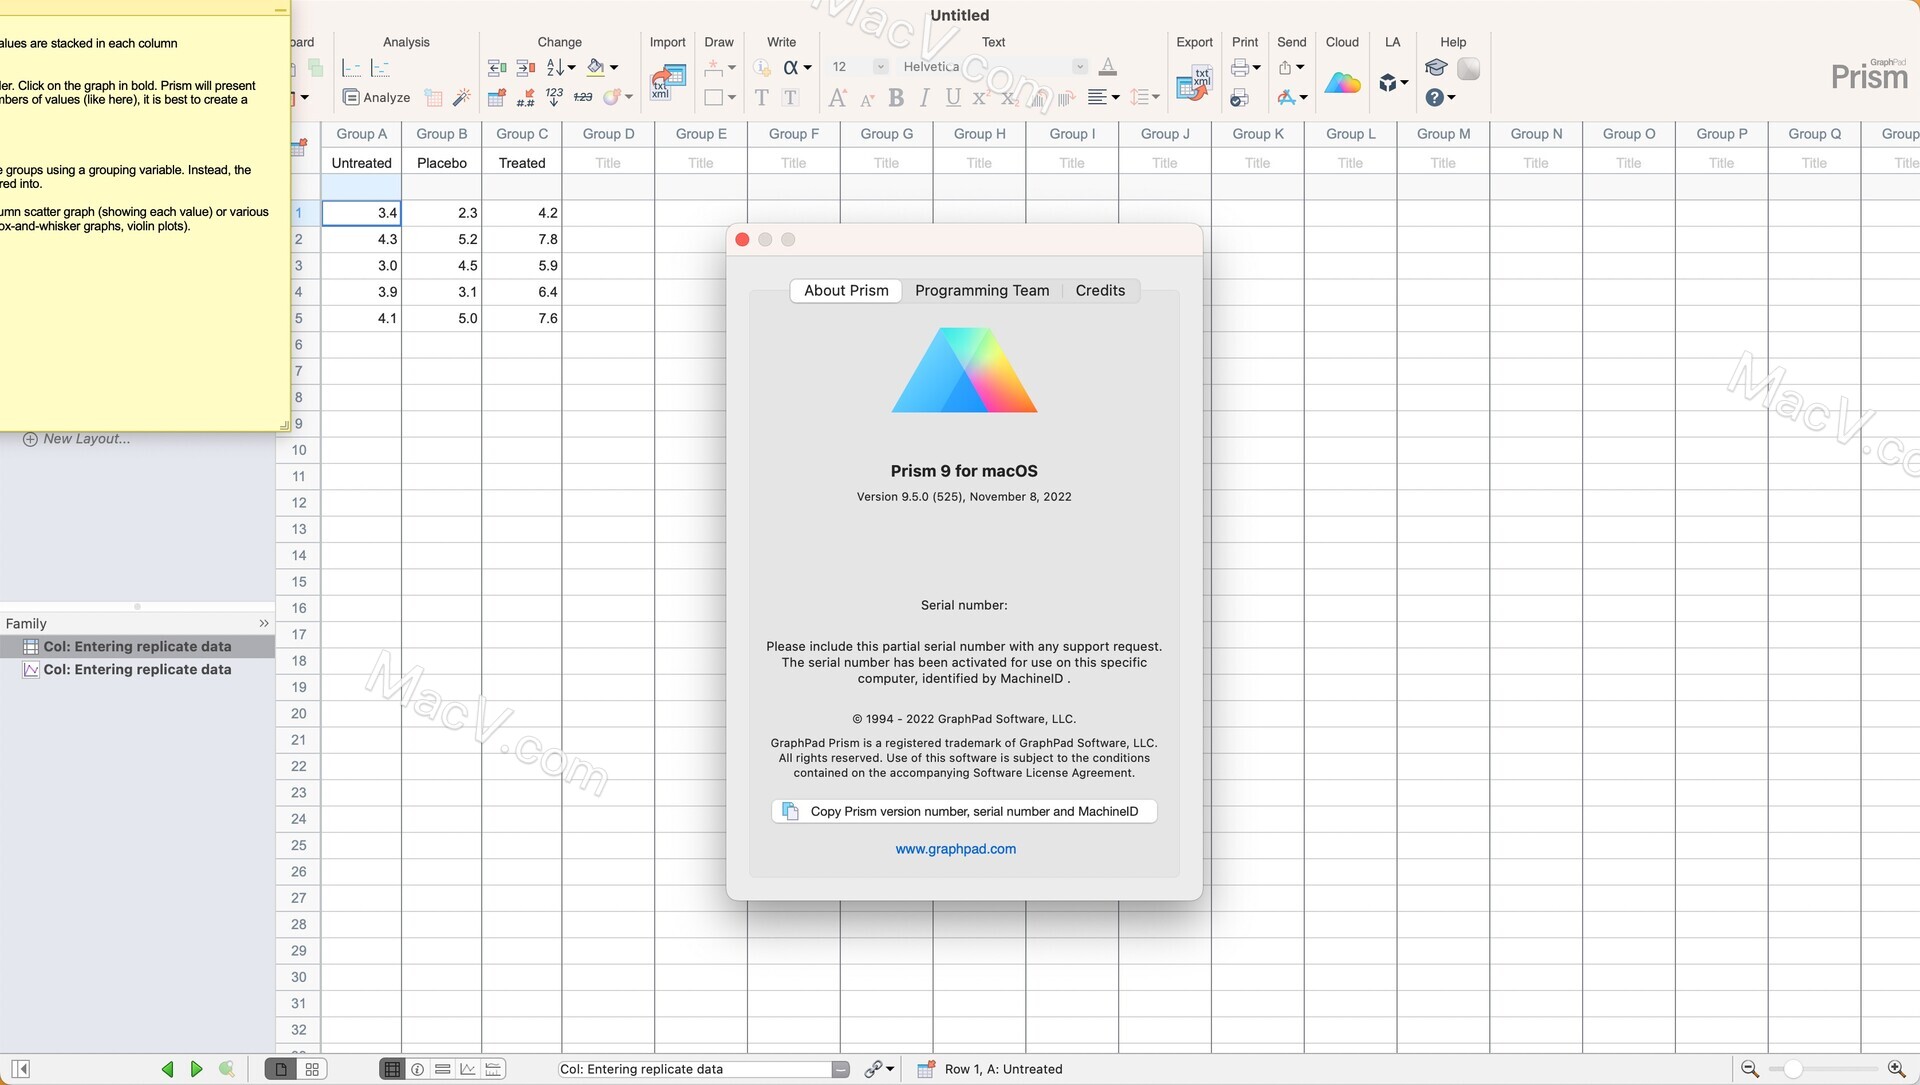Select the Group D column header

click(x=608, y=134)
